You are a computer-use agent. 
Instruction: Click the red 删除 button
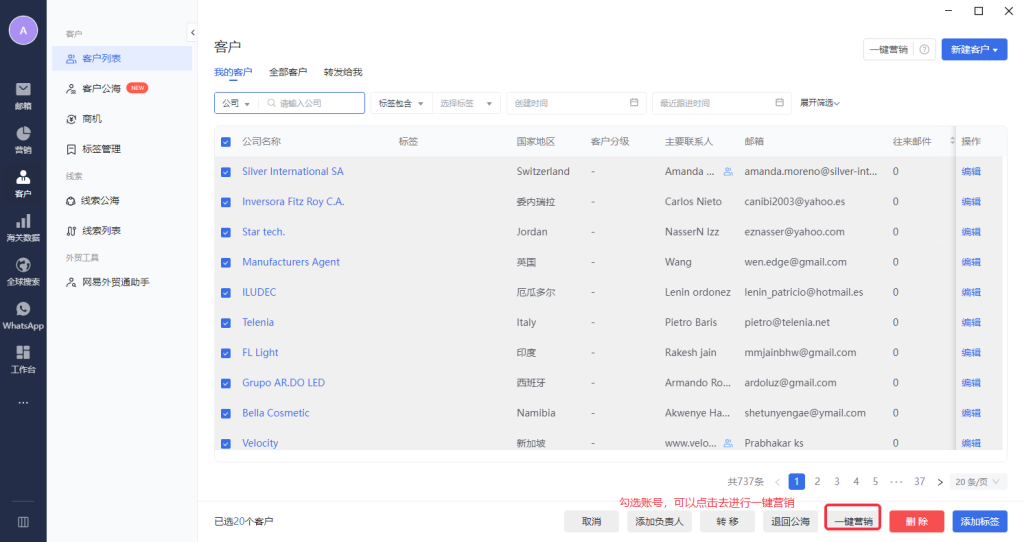click(916, 521)
